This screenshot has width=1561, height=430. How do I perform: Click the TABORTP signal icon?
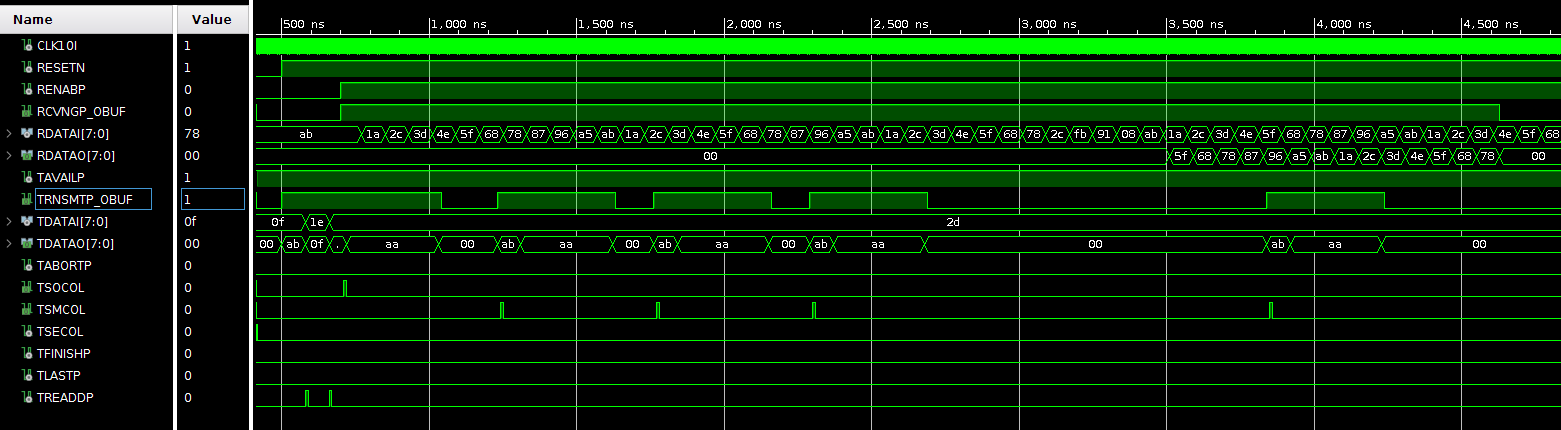(27, 266)
